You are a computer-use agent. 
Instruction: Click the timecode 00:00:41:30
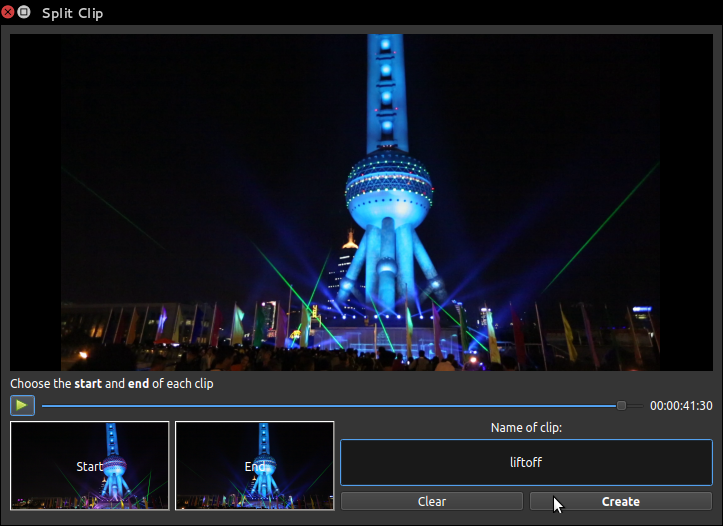(681, 406)
